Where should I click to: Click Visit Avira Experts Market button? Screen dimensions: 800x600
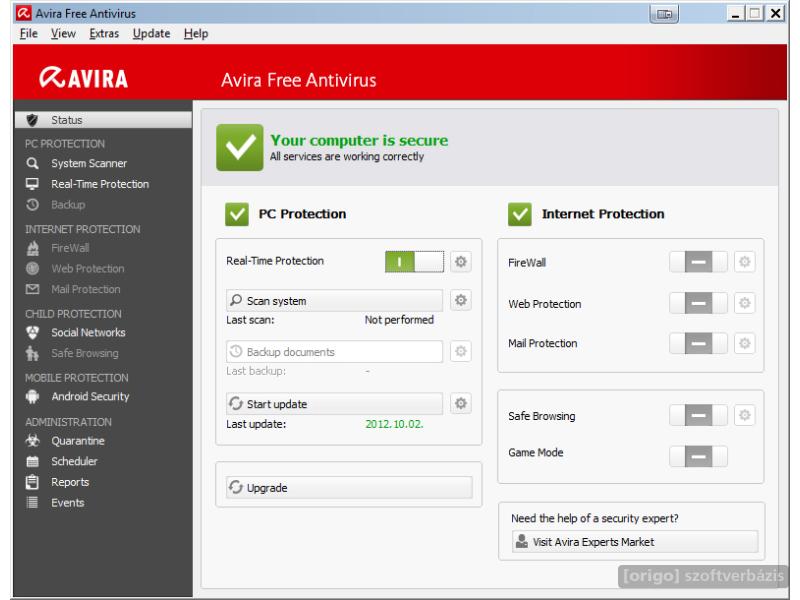point(635,541)
